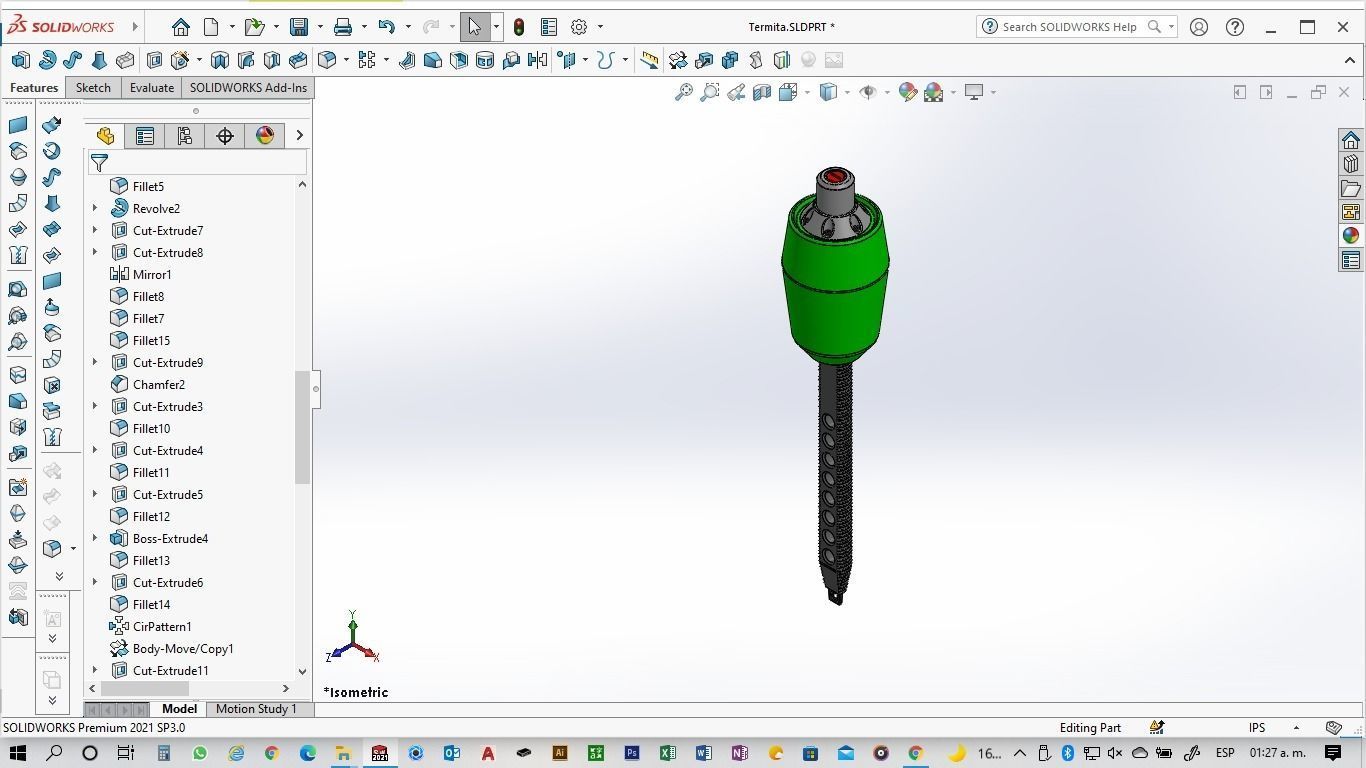
Task: Open the unit system IPS dropdown in status bar
Action: (1296, 728)
